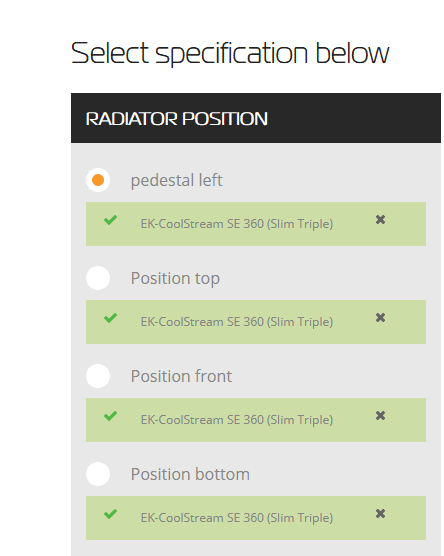Screen dimensions: 444x556
Task: Click the pedestal left label
Action: tap(177, 180)
